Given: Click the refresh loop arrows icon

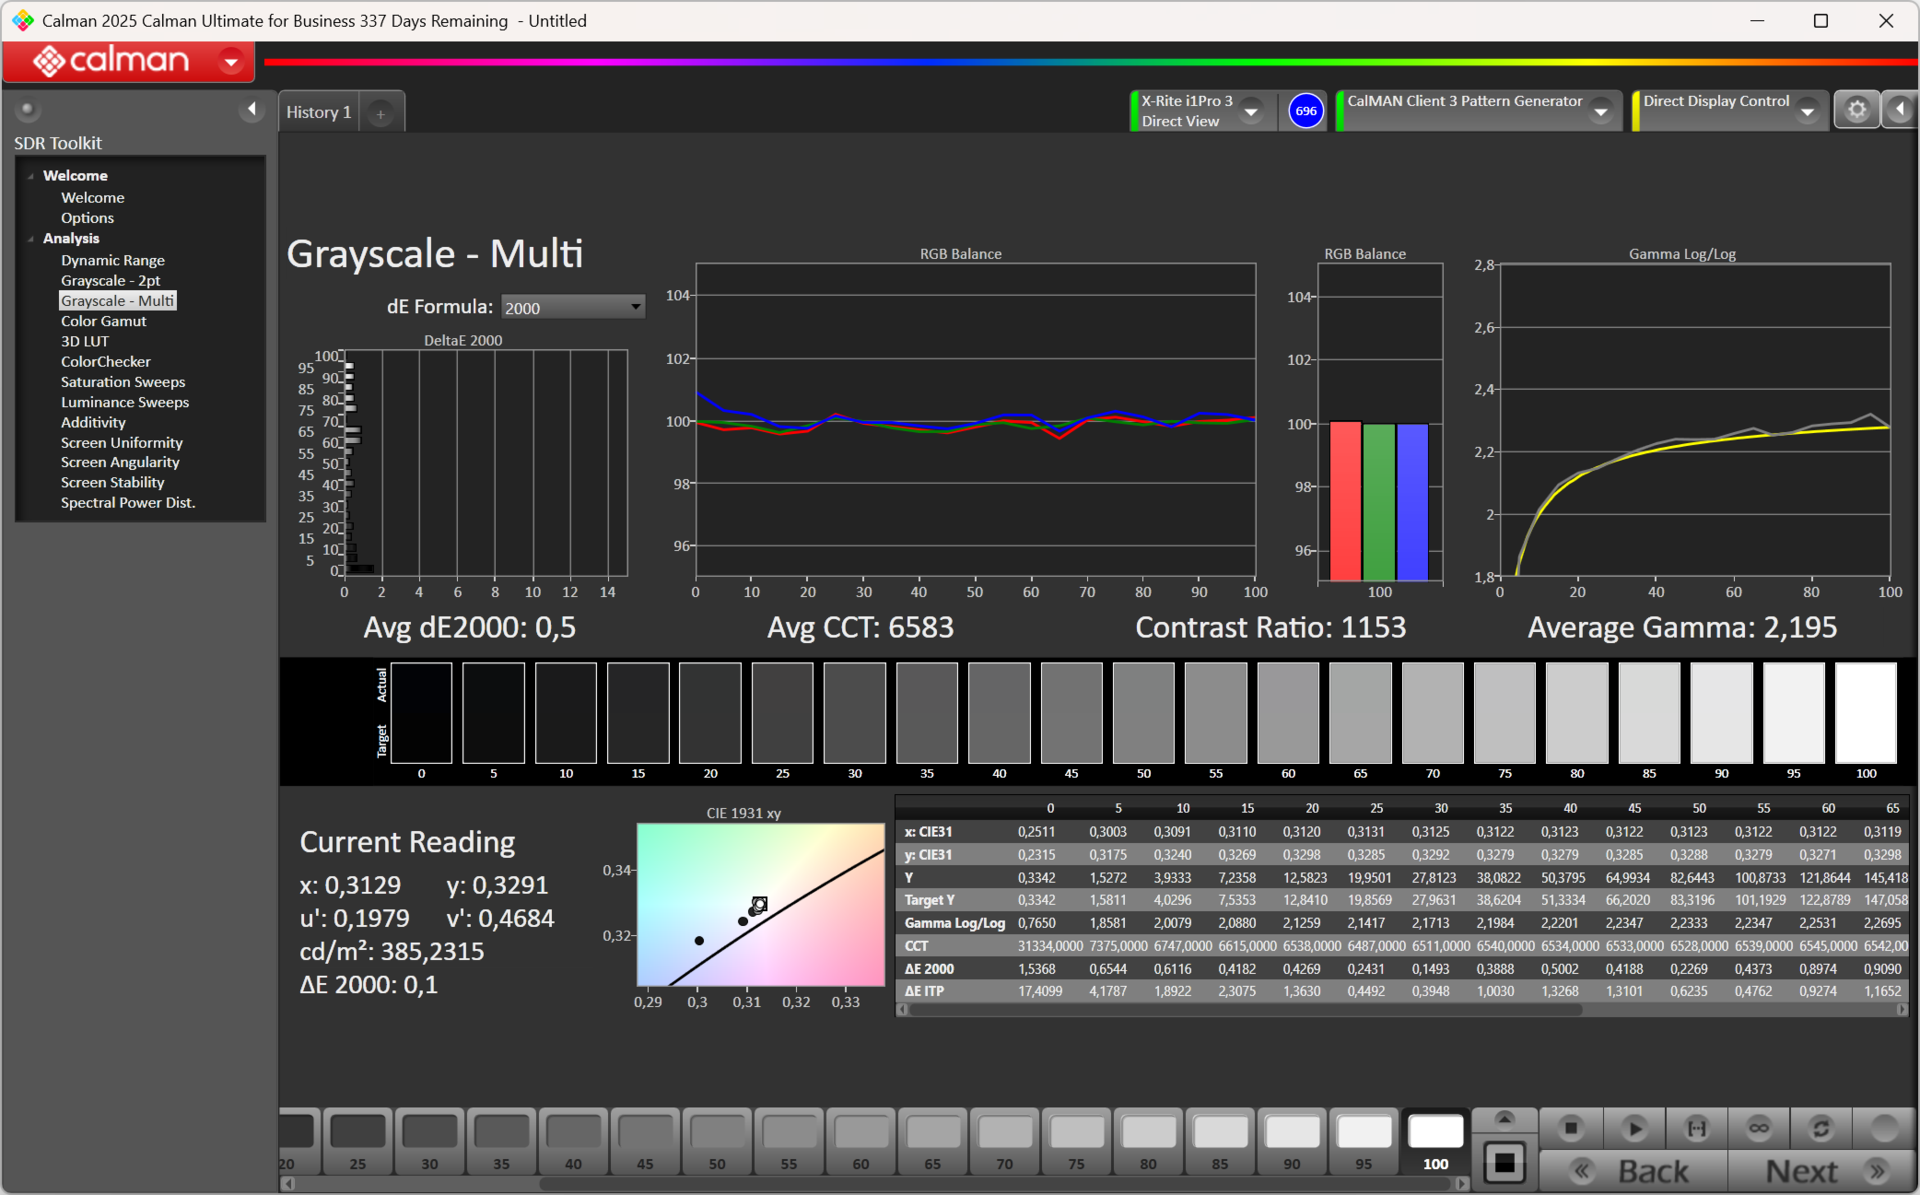Looking at the screenshot, I should pos(1821,1128).
